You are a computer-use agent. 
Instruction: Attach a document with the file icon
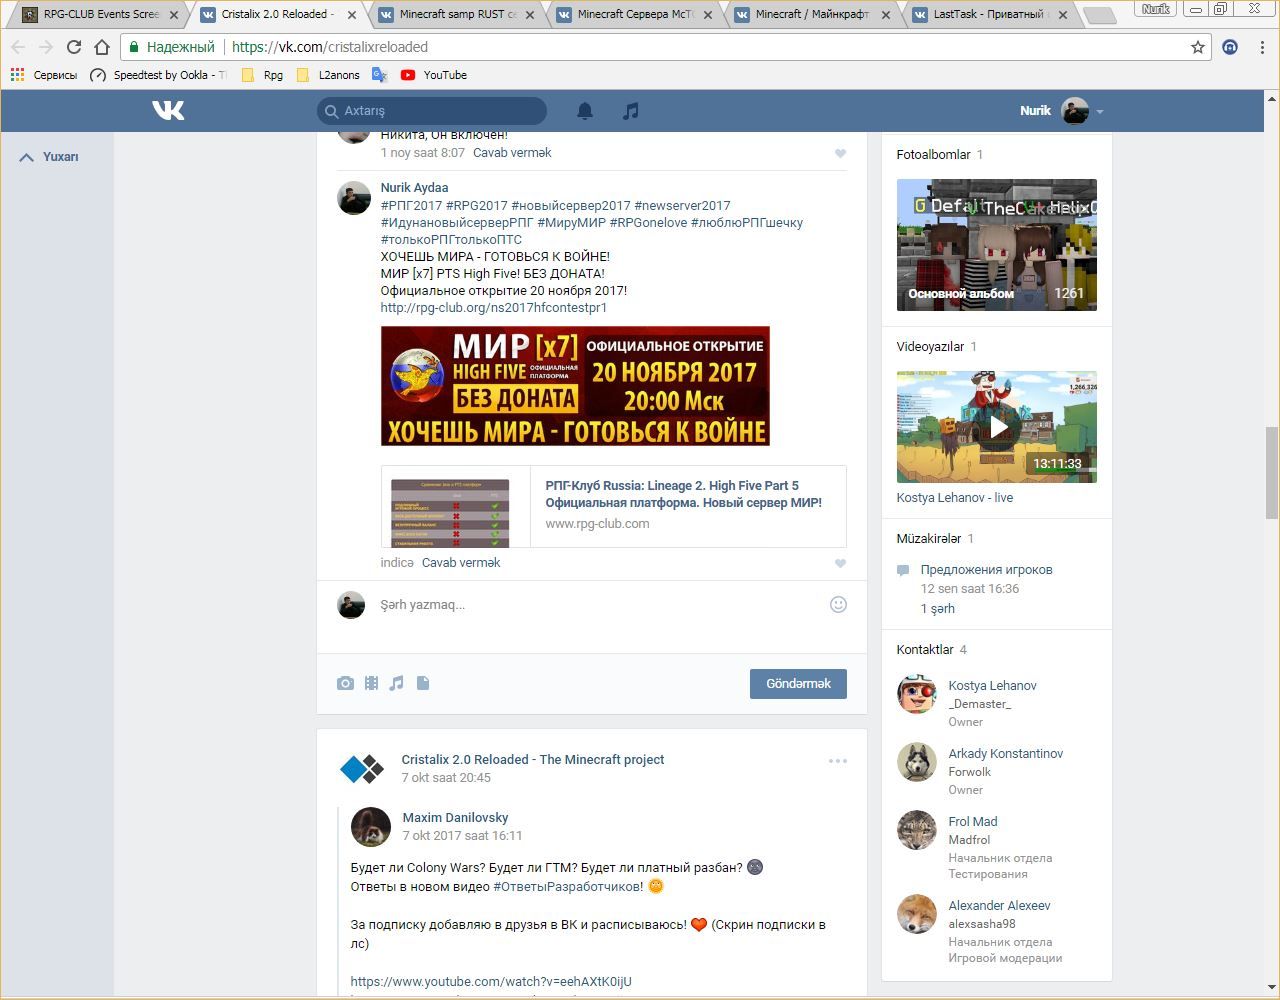tap(423, 683)
